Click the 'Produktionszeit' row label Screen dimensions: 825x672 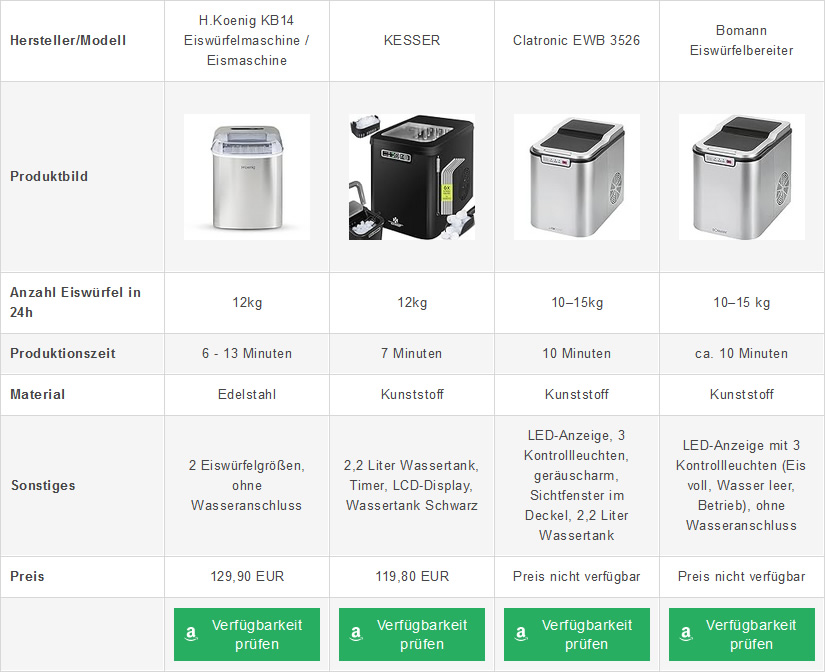coord(63,354)
